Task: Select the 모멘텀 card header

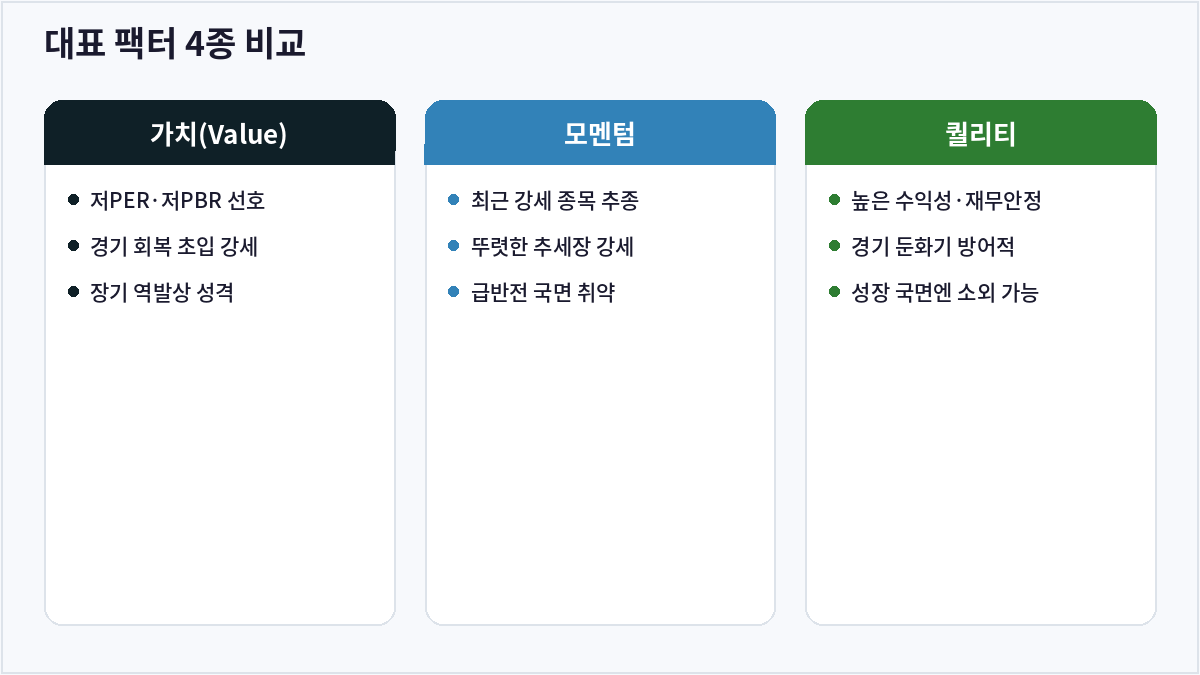Action: (600, 133)
